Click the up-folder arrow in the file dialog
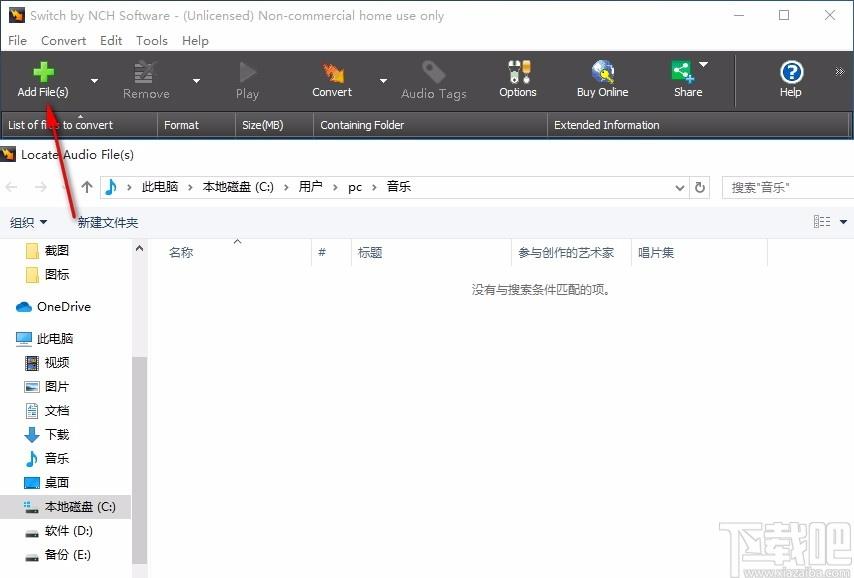This screenshot has width=854, height=578. 87,187
